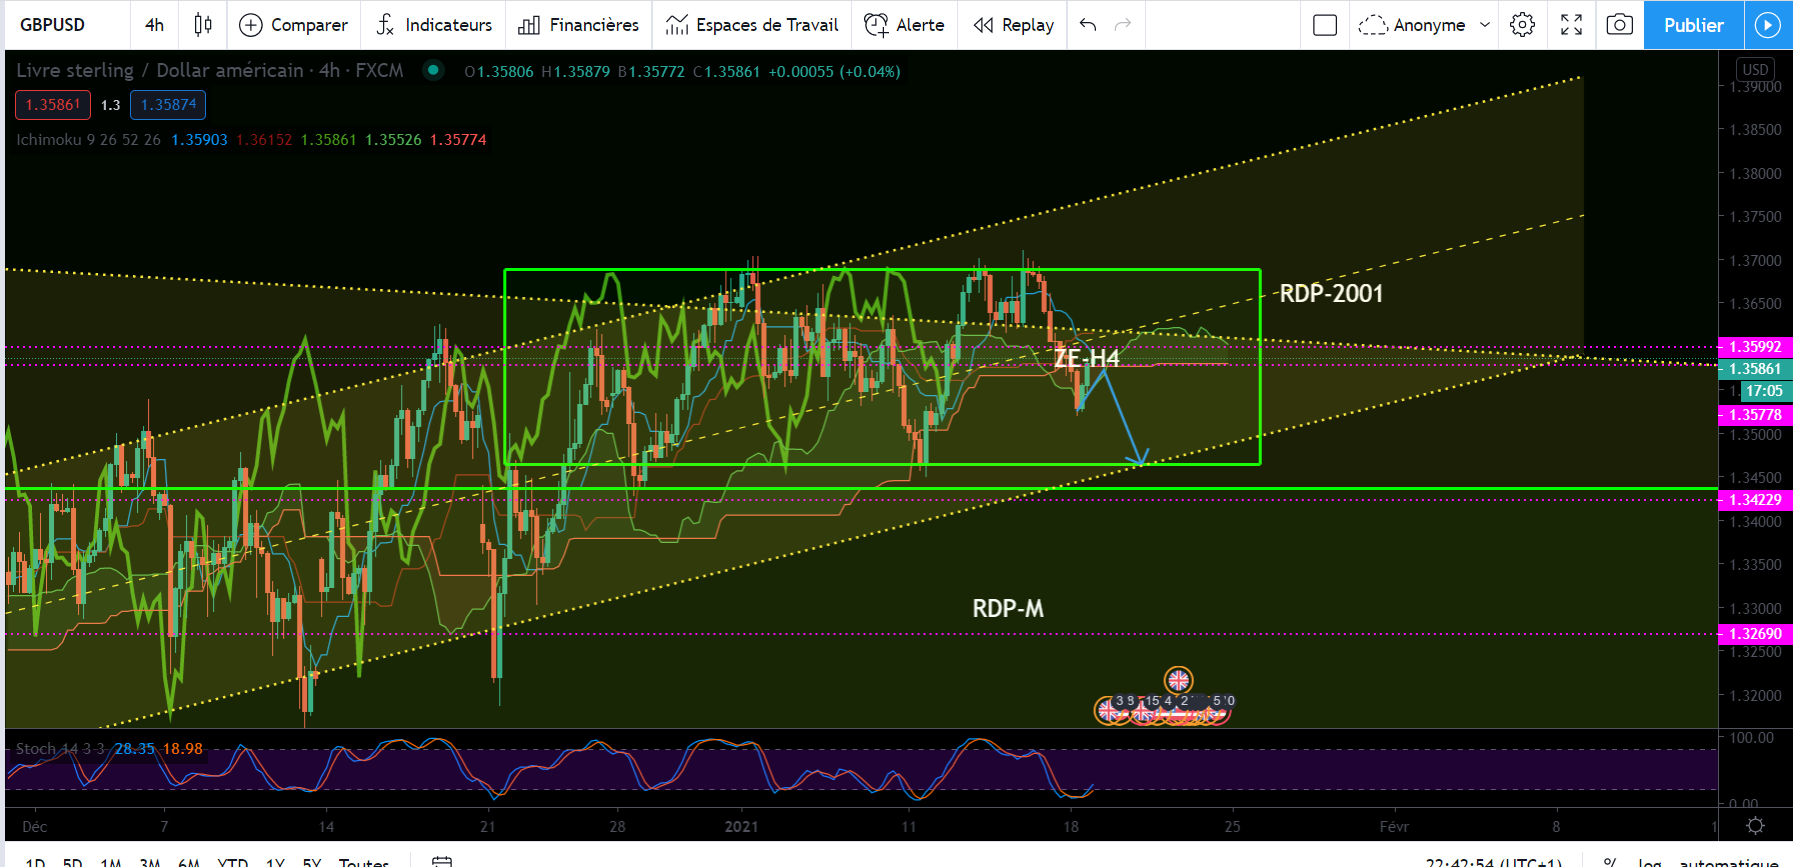The width and height of the screenshot is (1793, 867).
Task: Click the 1.34229 price level label
Action: [1755, 500]
